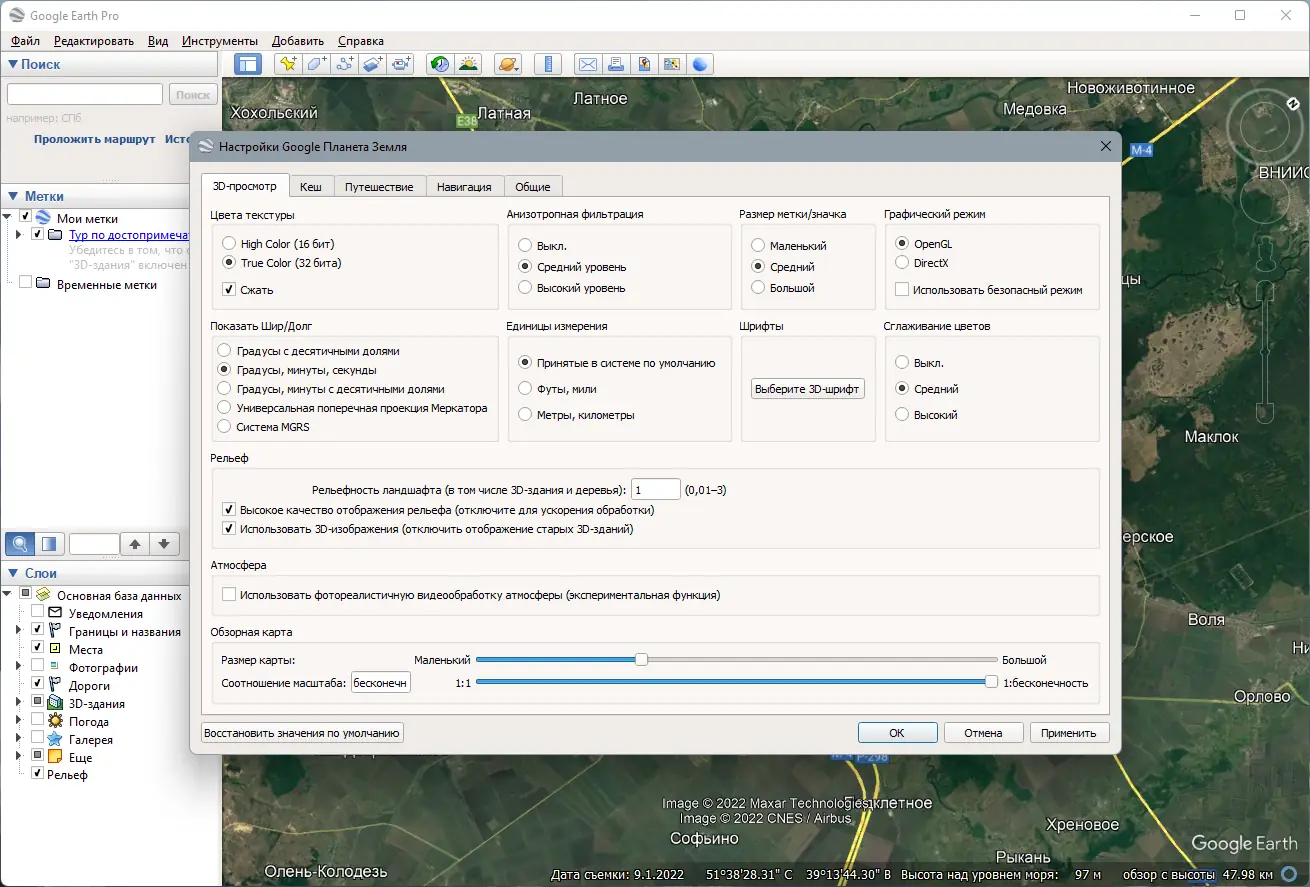1310x887 pixels.
Task: Switch to the Кеш tab
Action: [311, 187]
